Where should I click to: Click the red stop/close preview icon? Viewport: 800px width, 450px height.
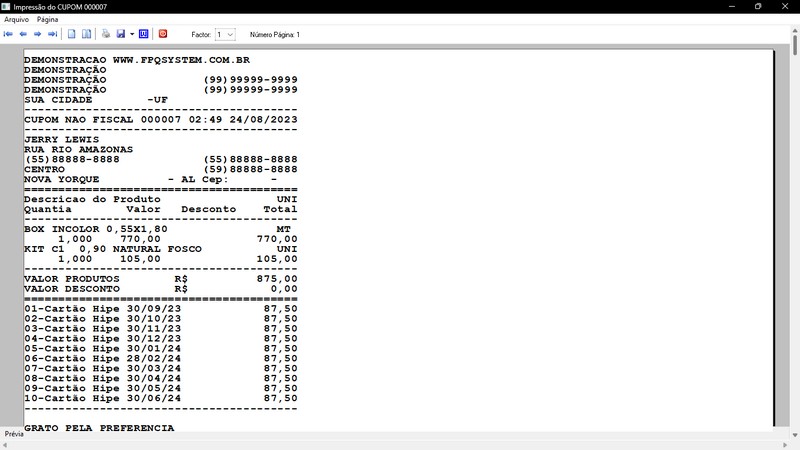click(163, 34)
